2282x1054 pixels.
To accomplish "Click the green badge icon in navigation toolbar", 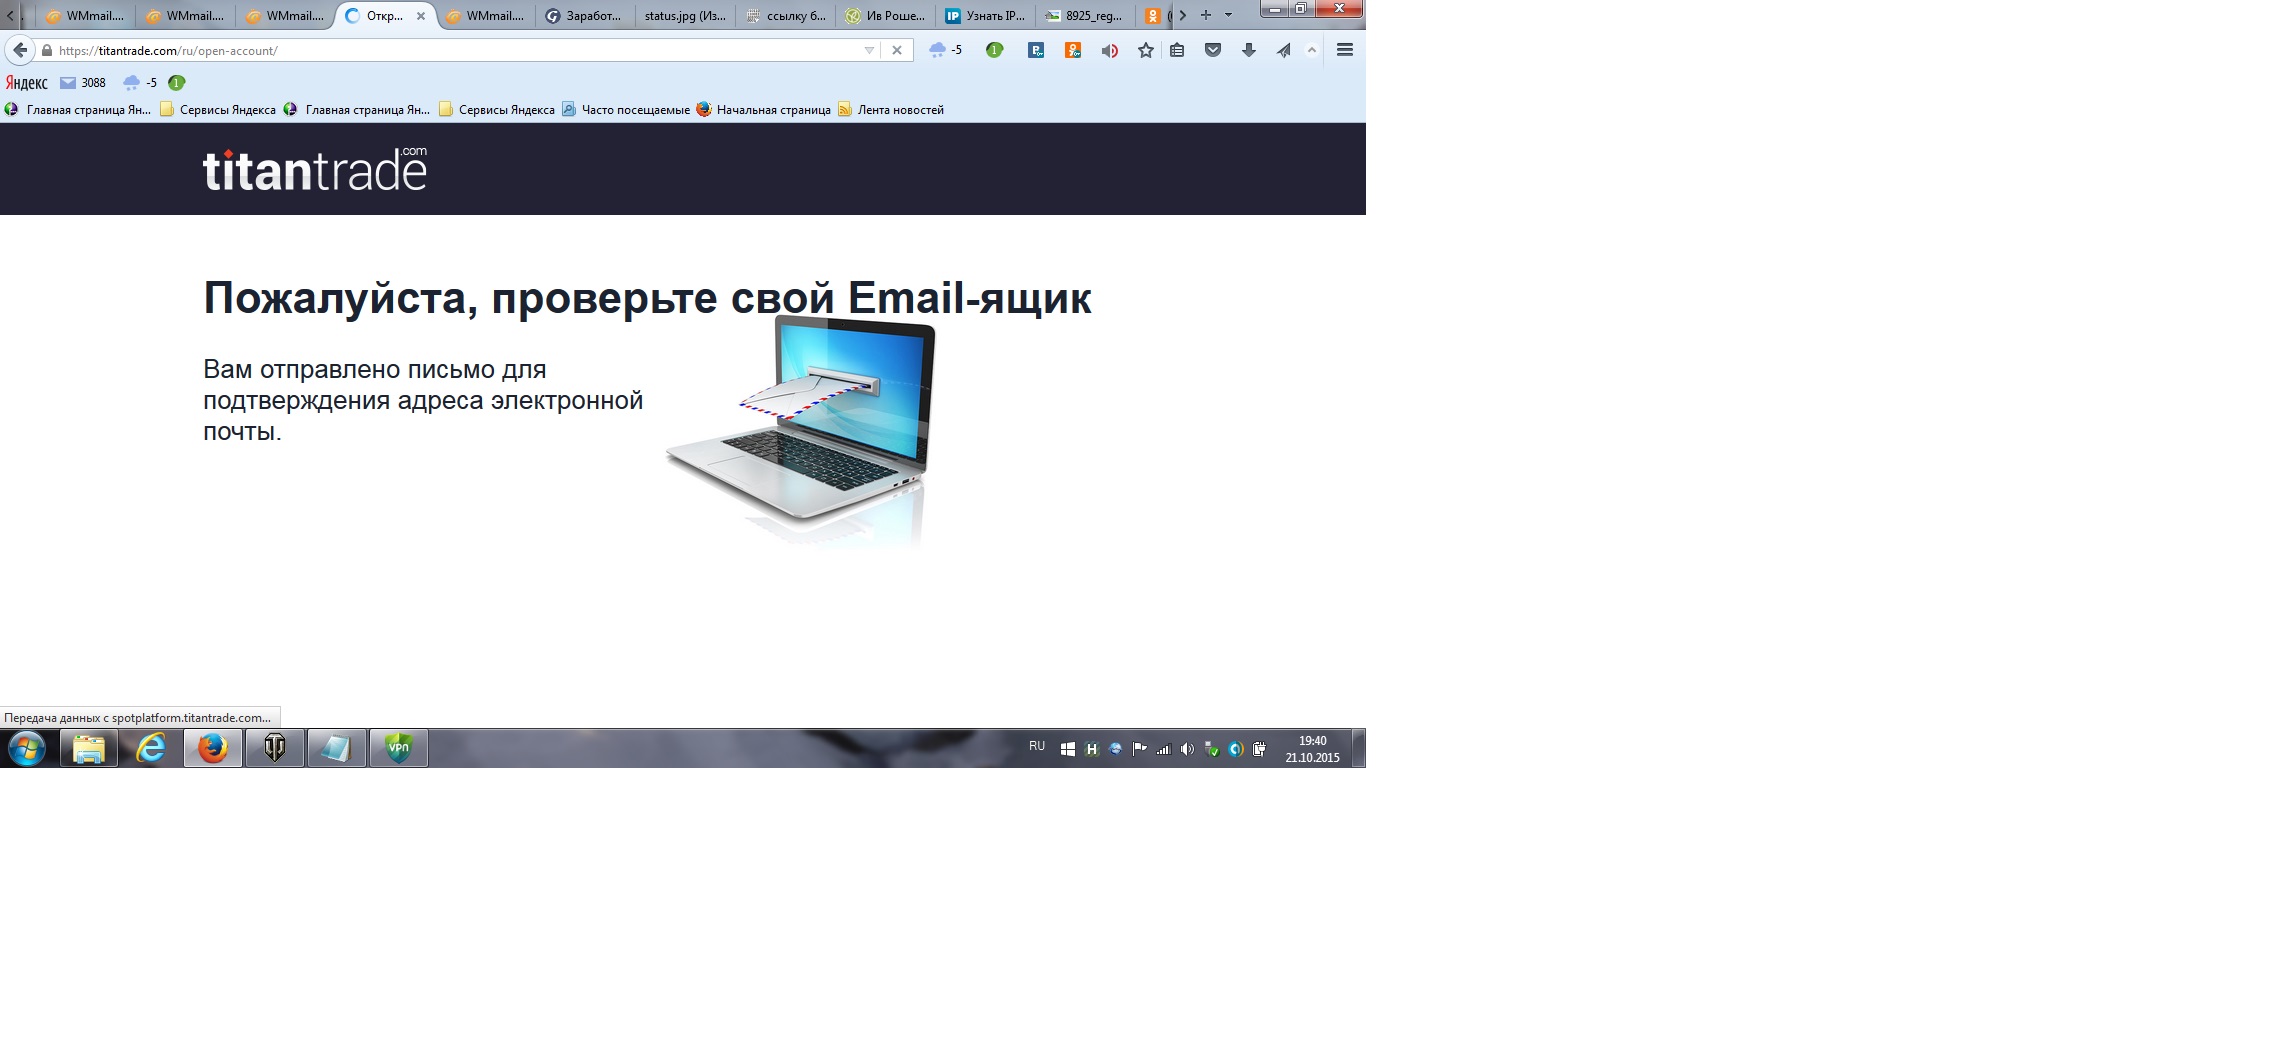I will pos(994,50).
